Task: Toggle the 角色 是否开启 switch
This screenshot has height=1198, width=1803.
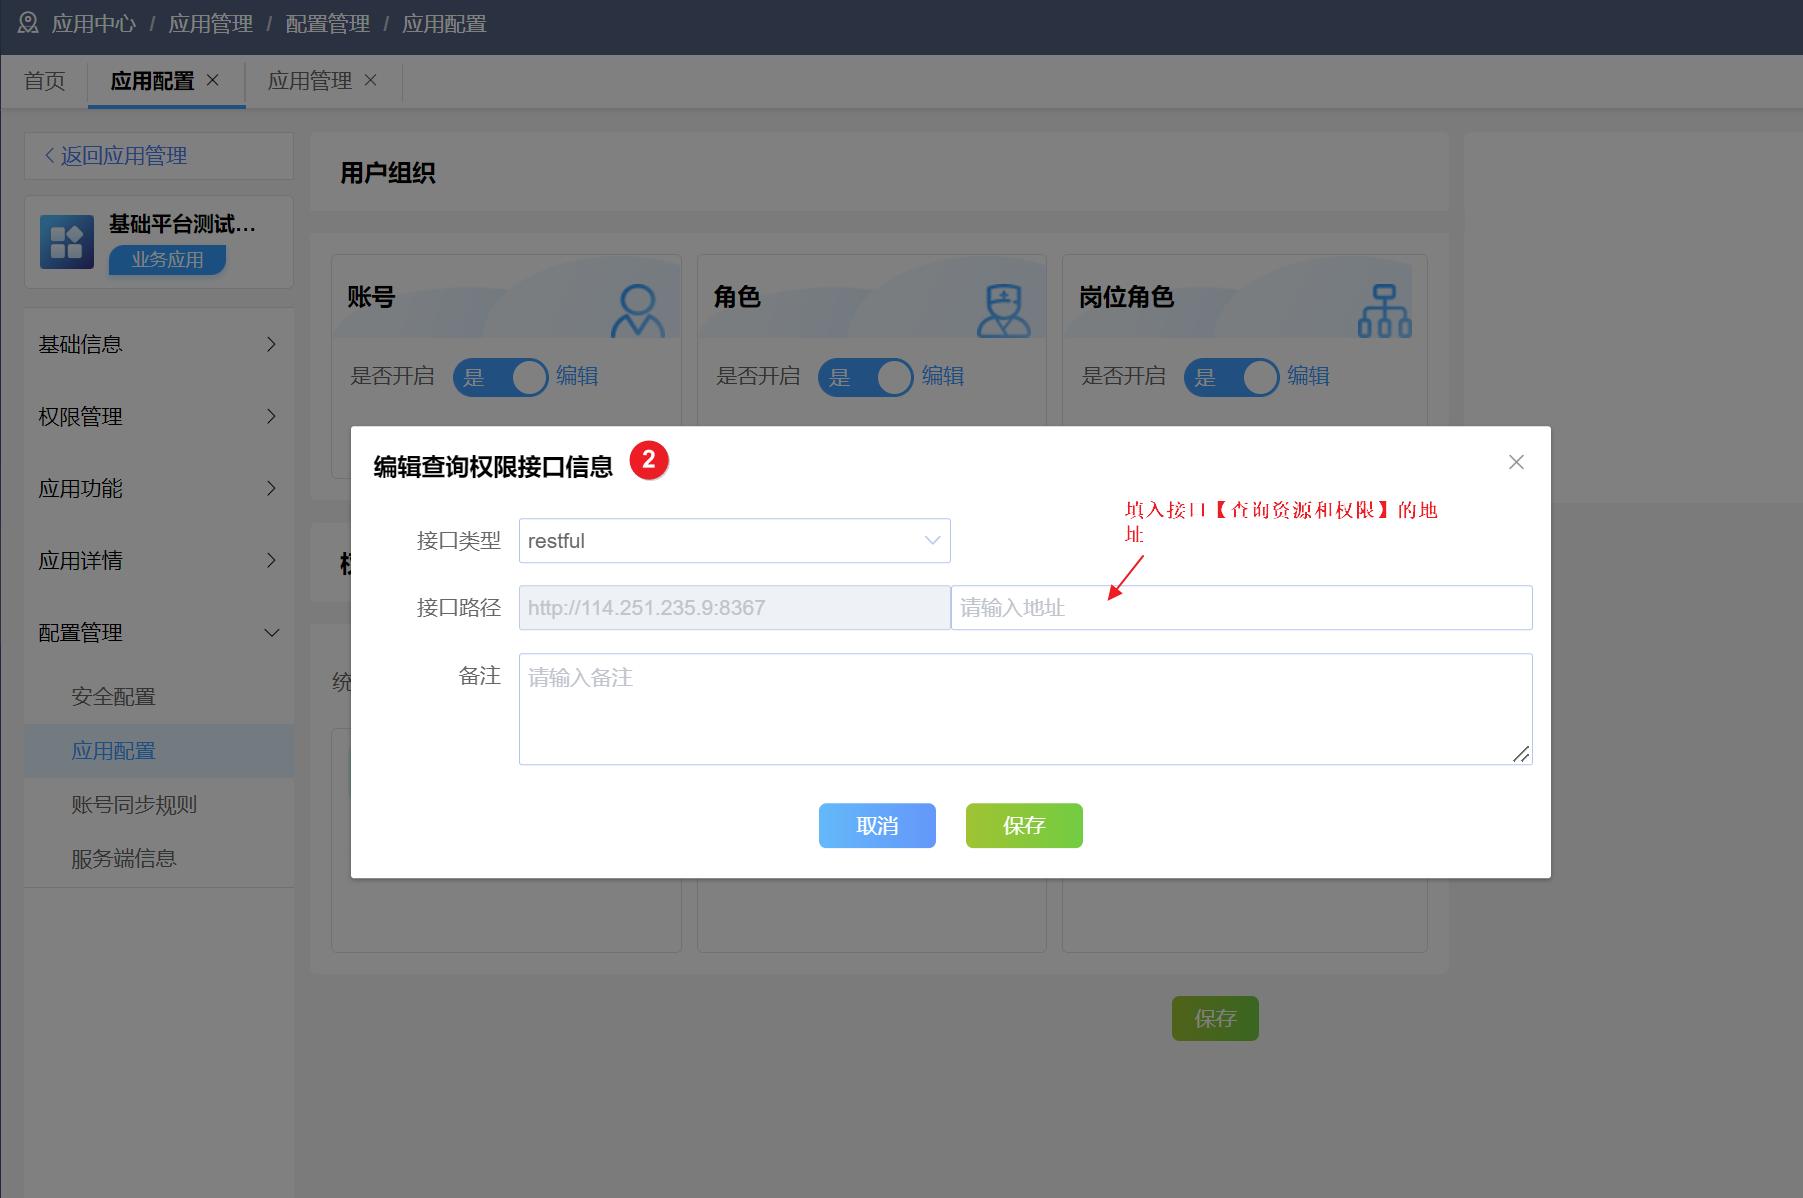Action: [x=866, y=377]
